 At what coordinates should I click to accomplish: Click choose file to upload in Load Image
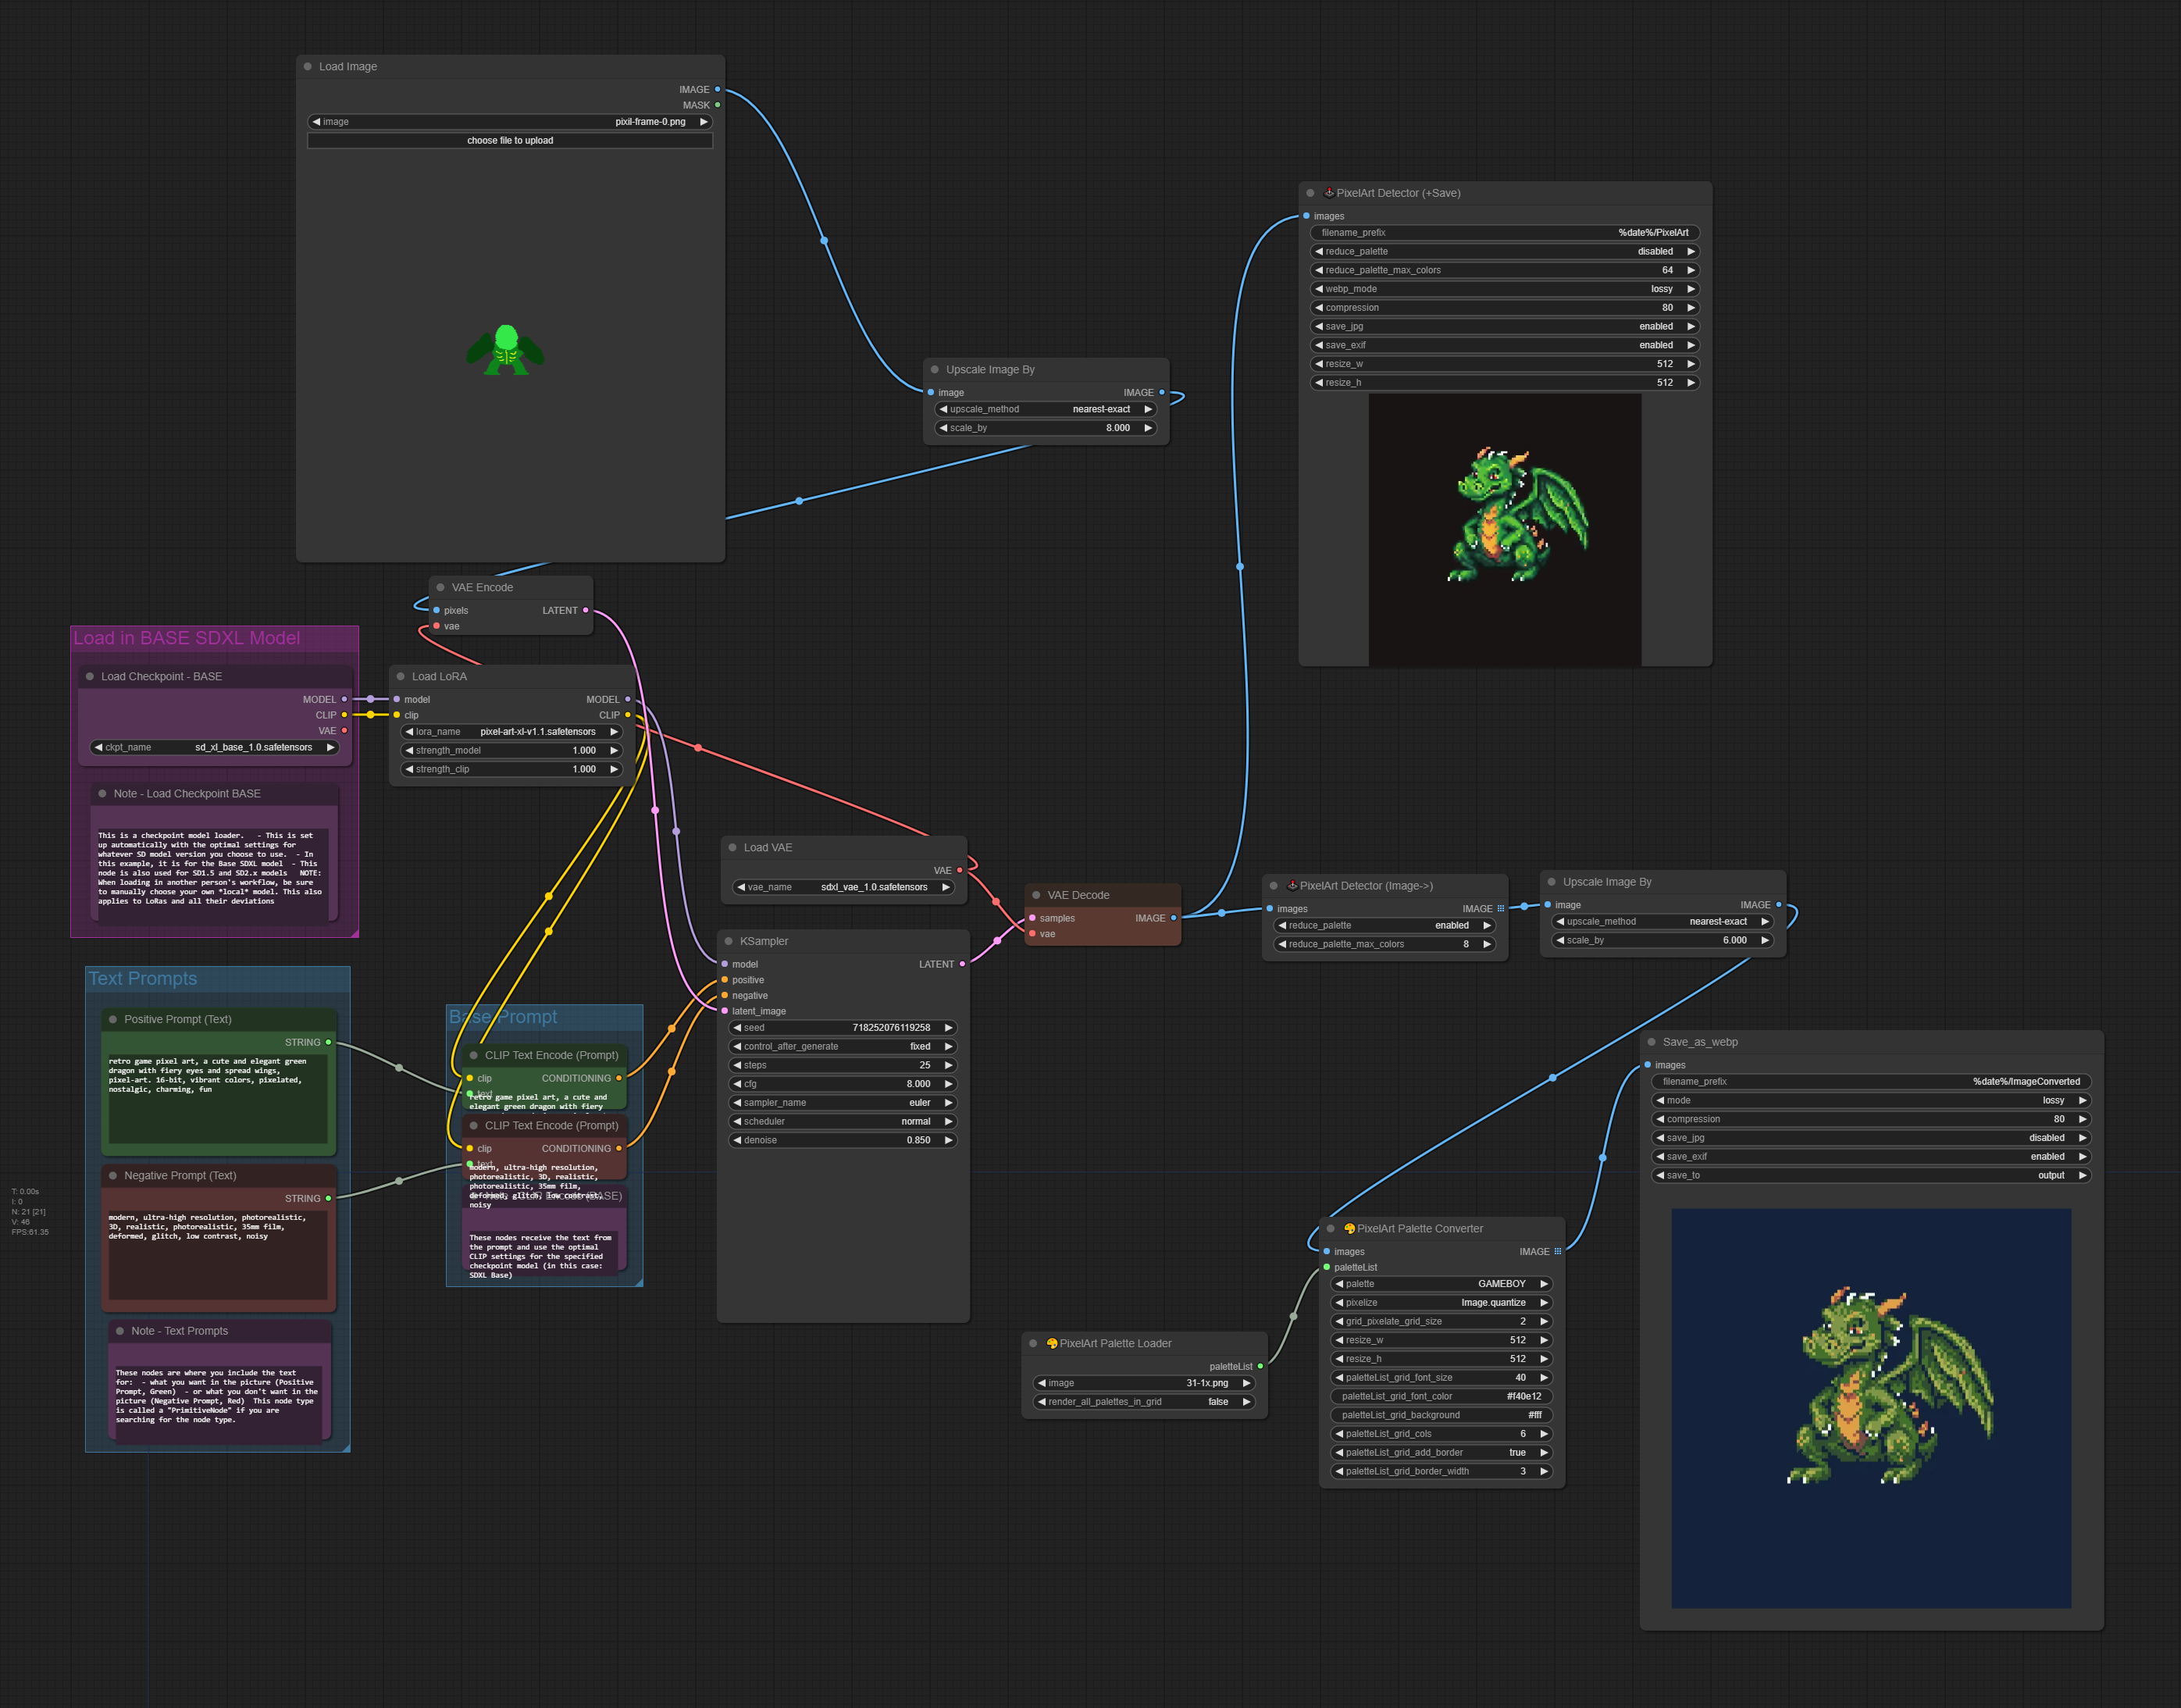(510, 140)
